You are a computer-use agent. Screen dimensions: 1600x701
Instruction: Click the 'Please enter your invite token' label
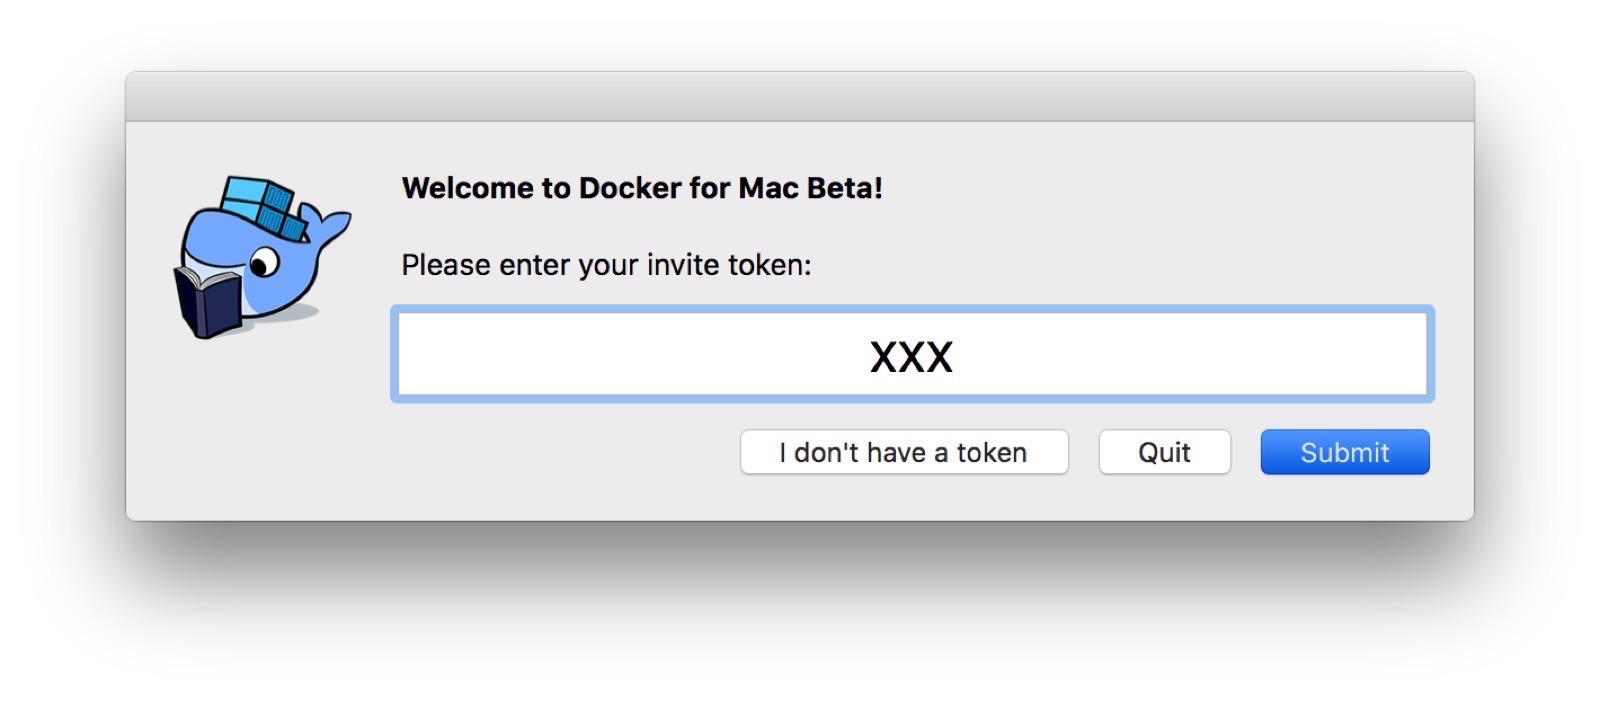click(x=606, y=265)
